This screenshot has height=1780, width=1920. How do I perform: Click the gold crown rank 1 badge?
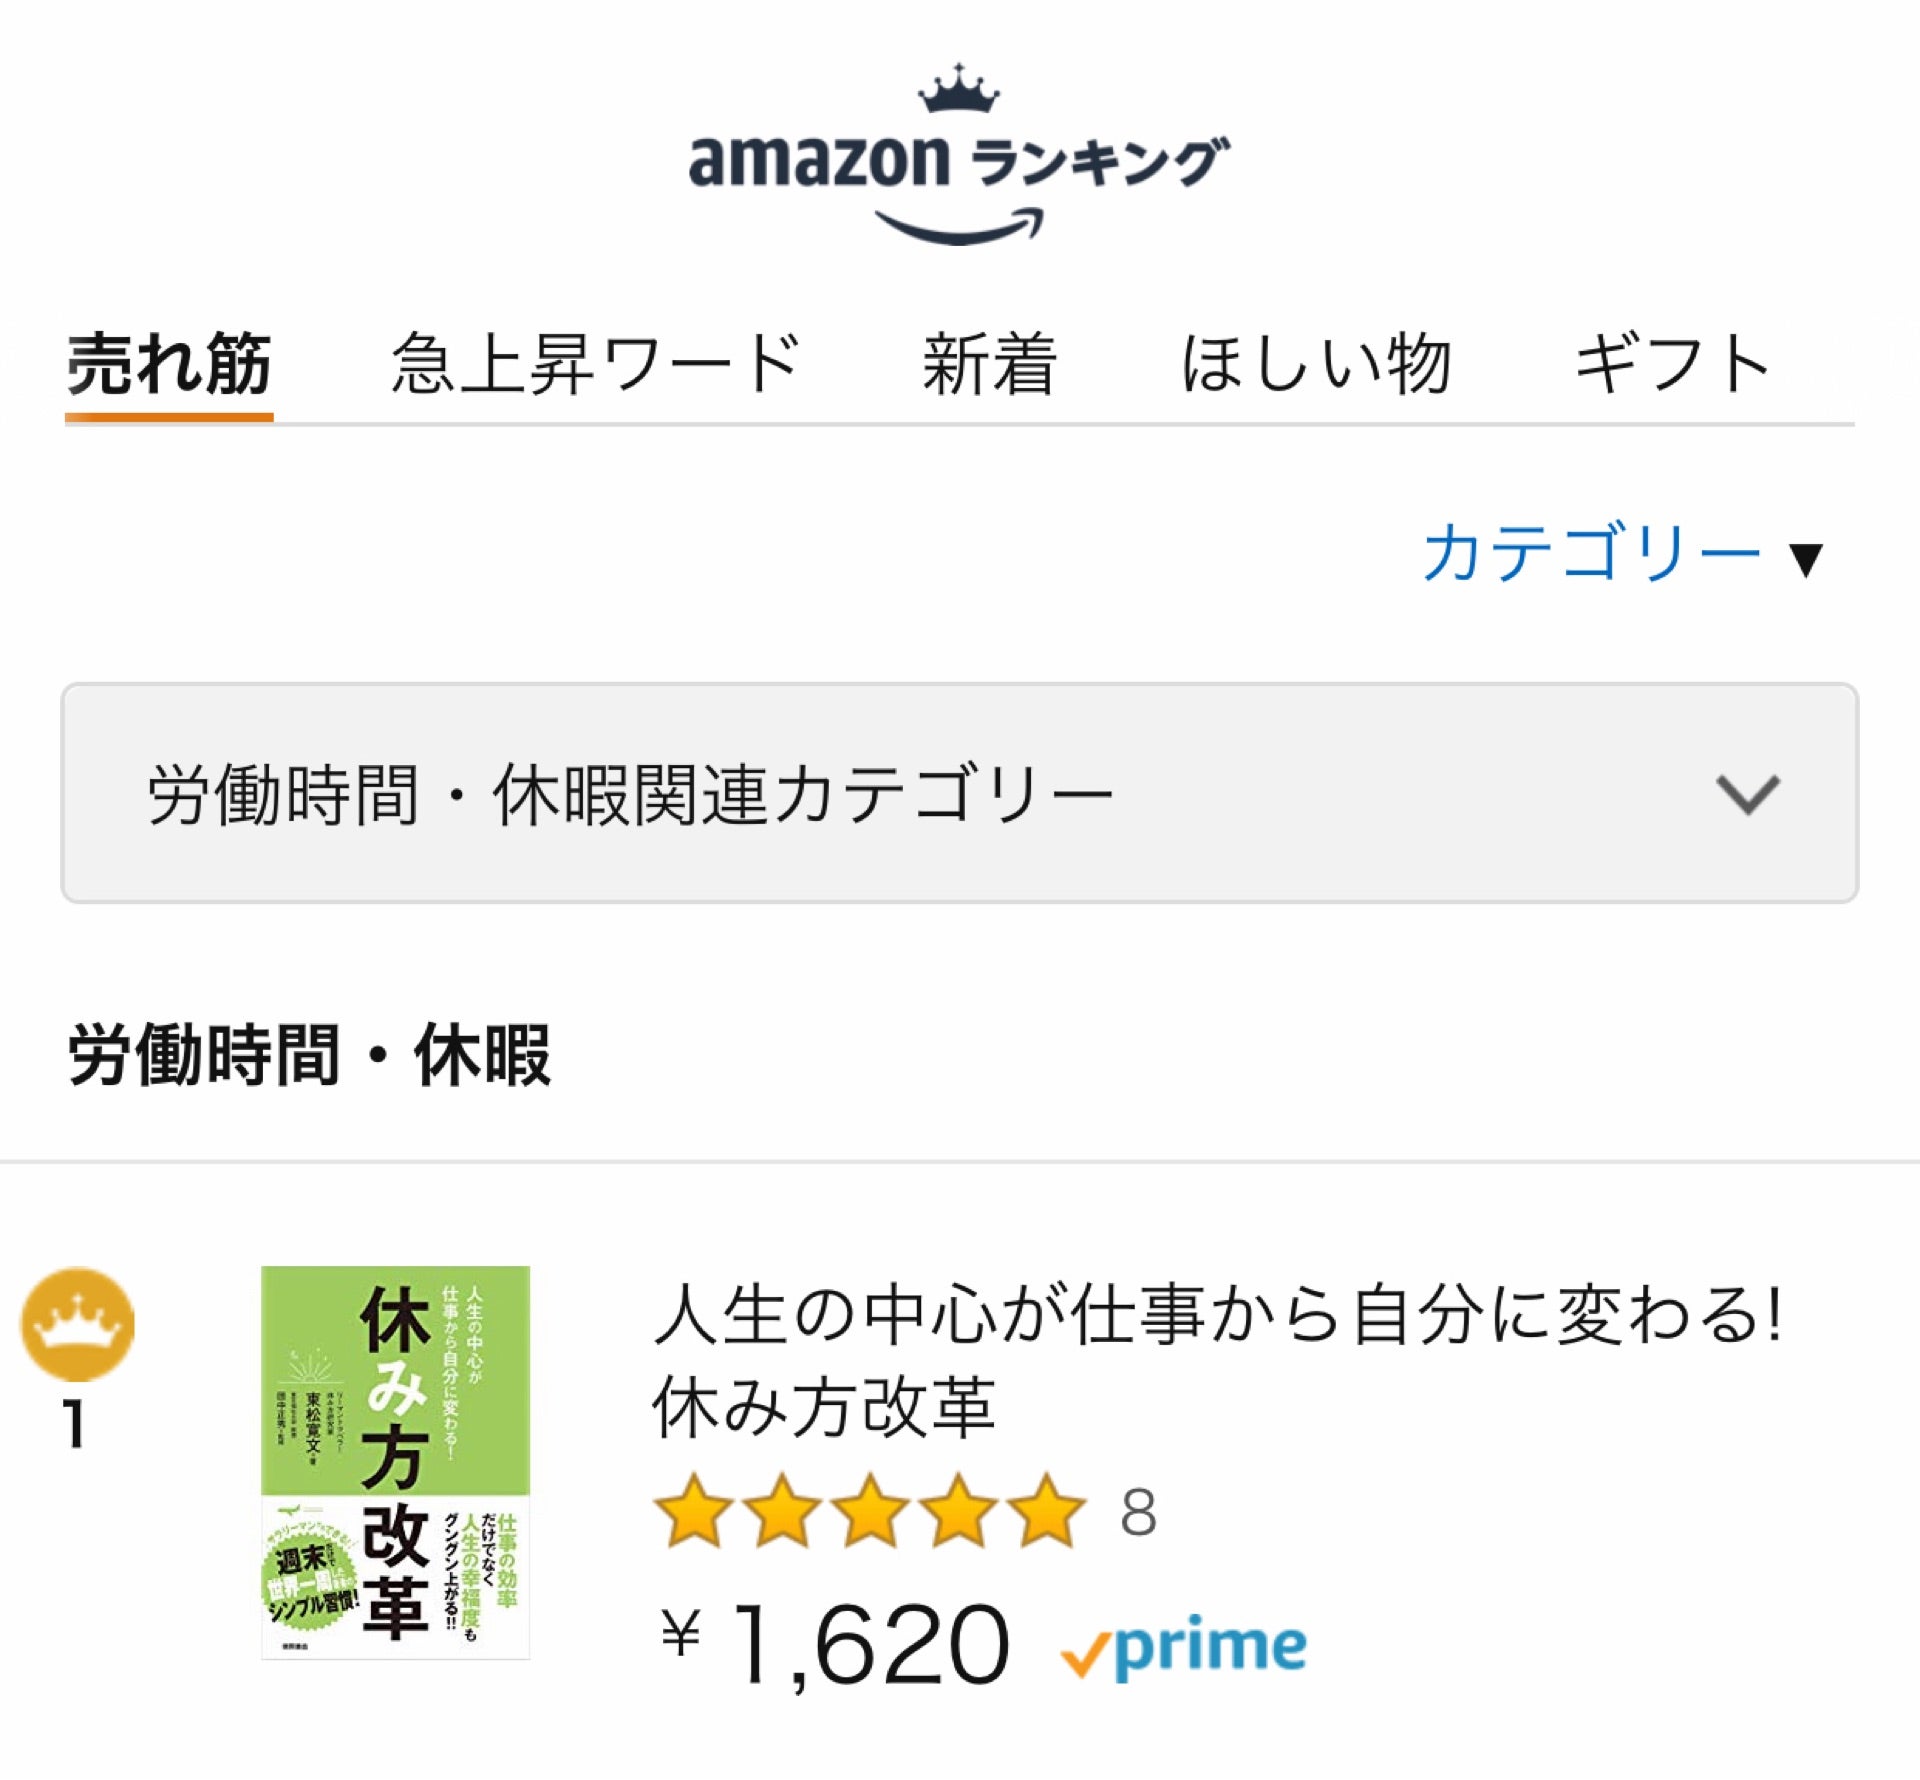click(x=77, y=1325)
